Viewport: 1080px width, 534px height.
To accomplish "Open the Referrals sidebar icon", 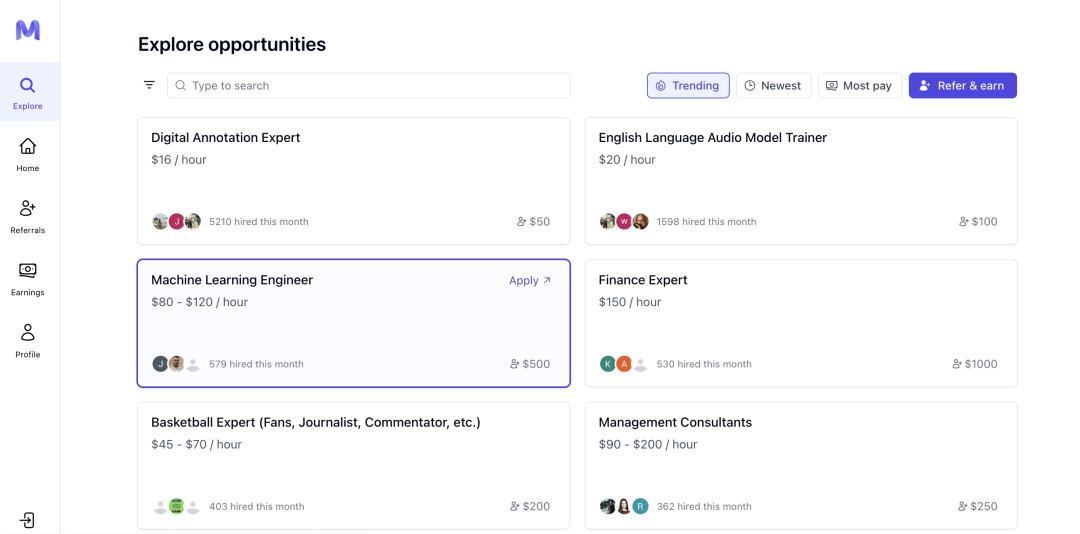I will tap(28, 216).
